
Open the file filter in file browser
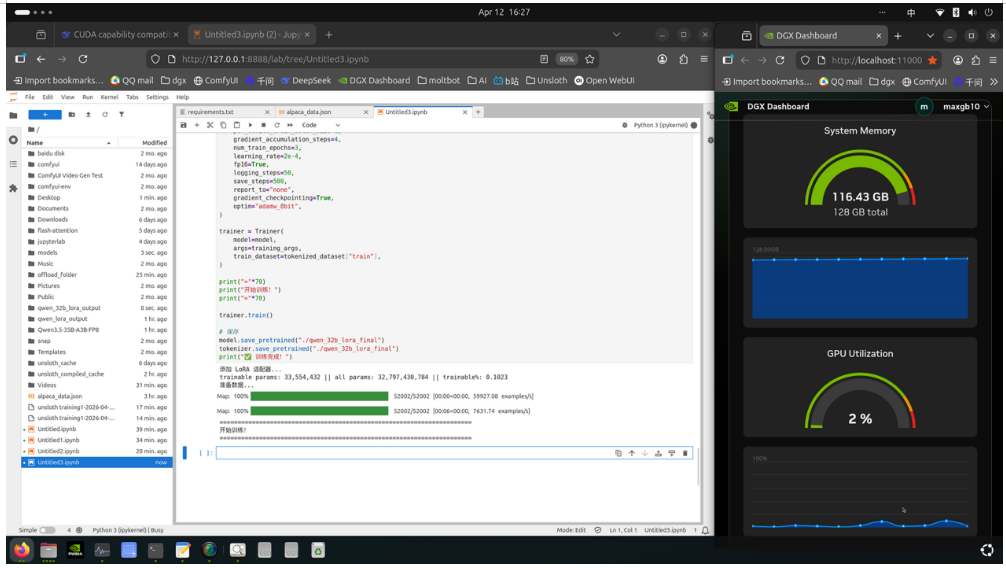121,115
